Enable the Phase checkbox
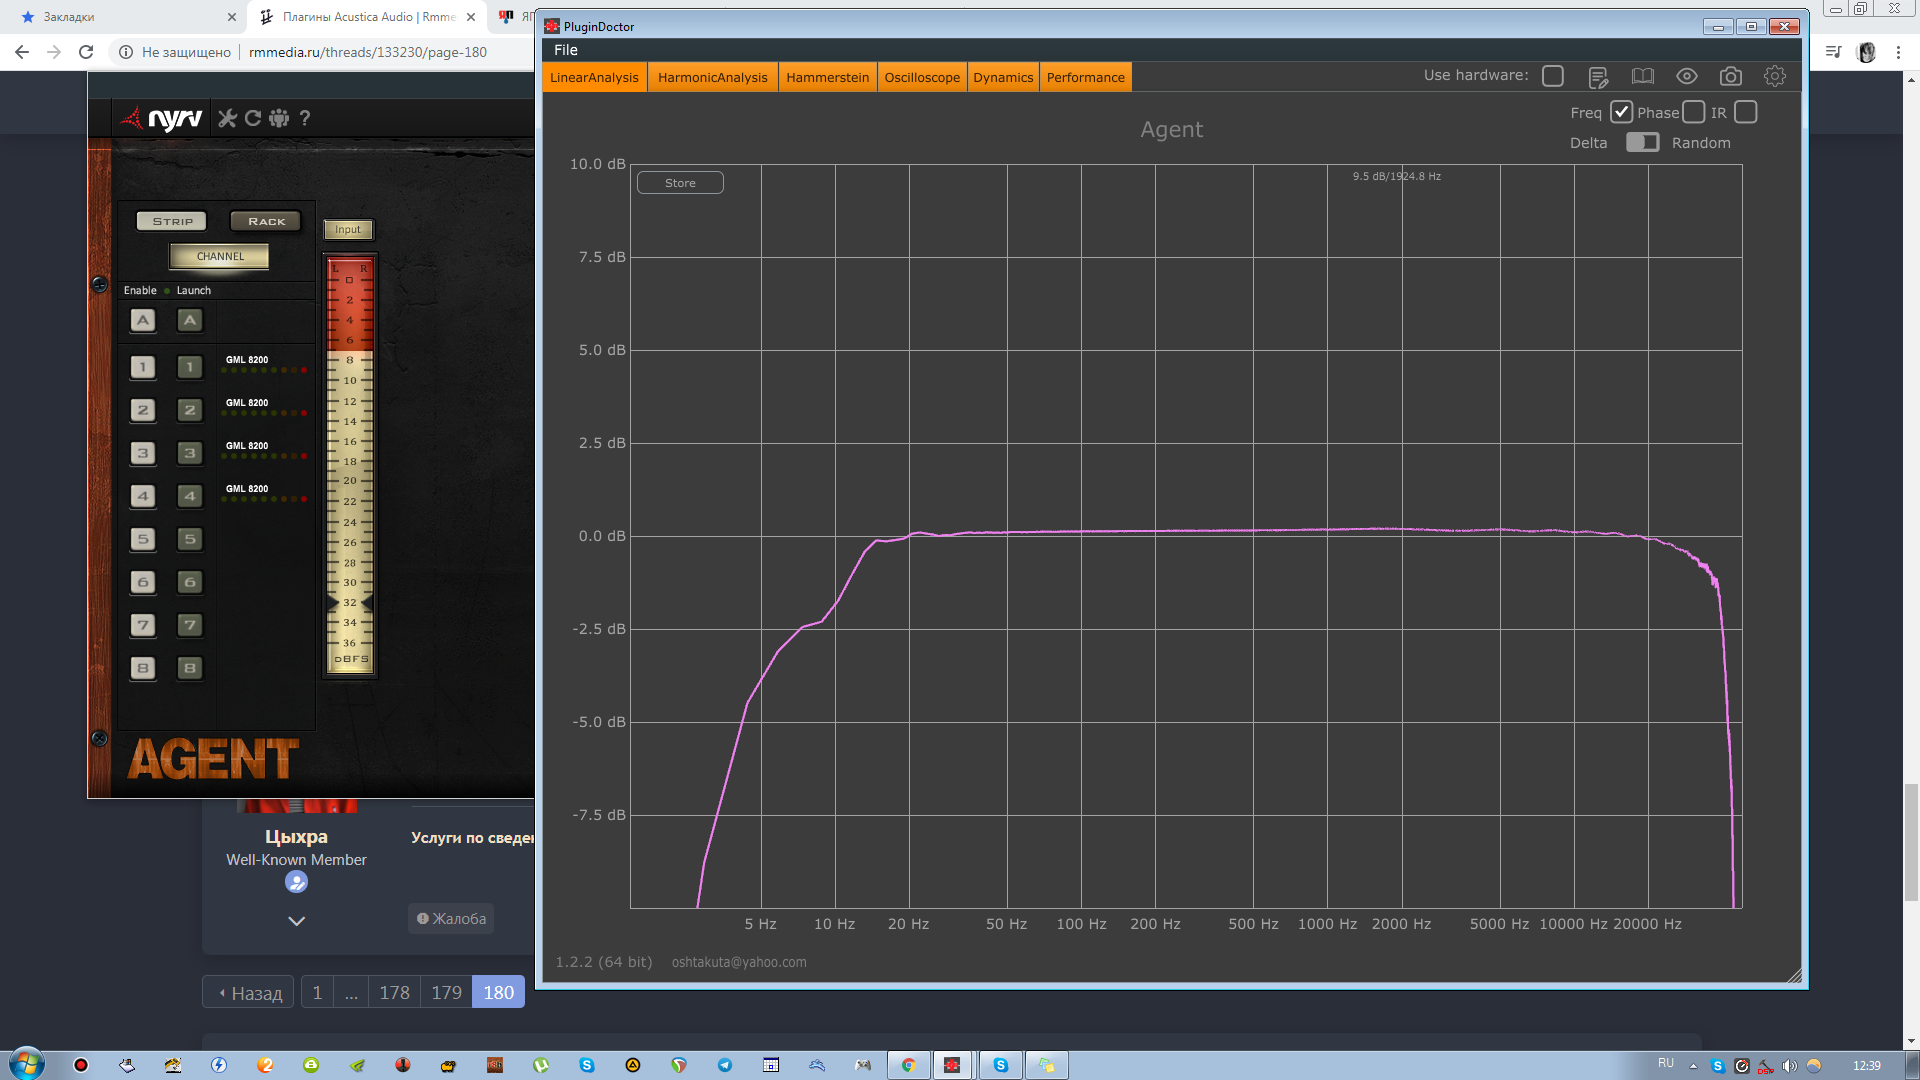Viewport: 1920px width, 1080px height. pyautogui.click(x=1693, y=112)
